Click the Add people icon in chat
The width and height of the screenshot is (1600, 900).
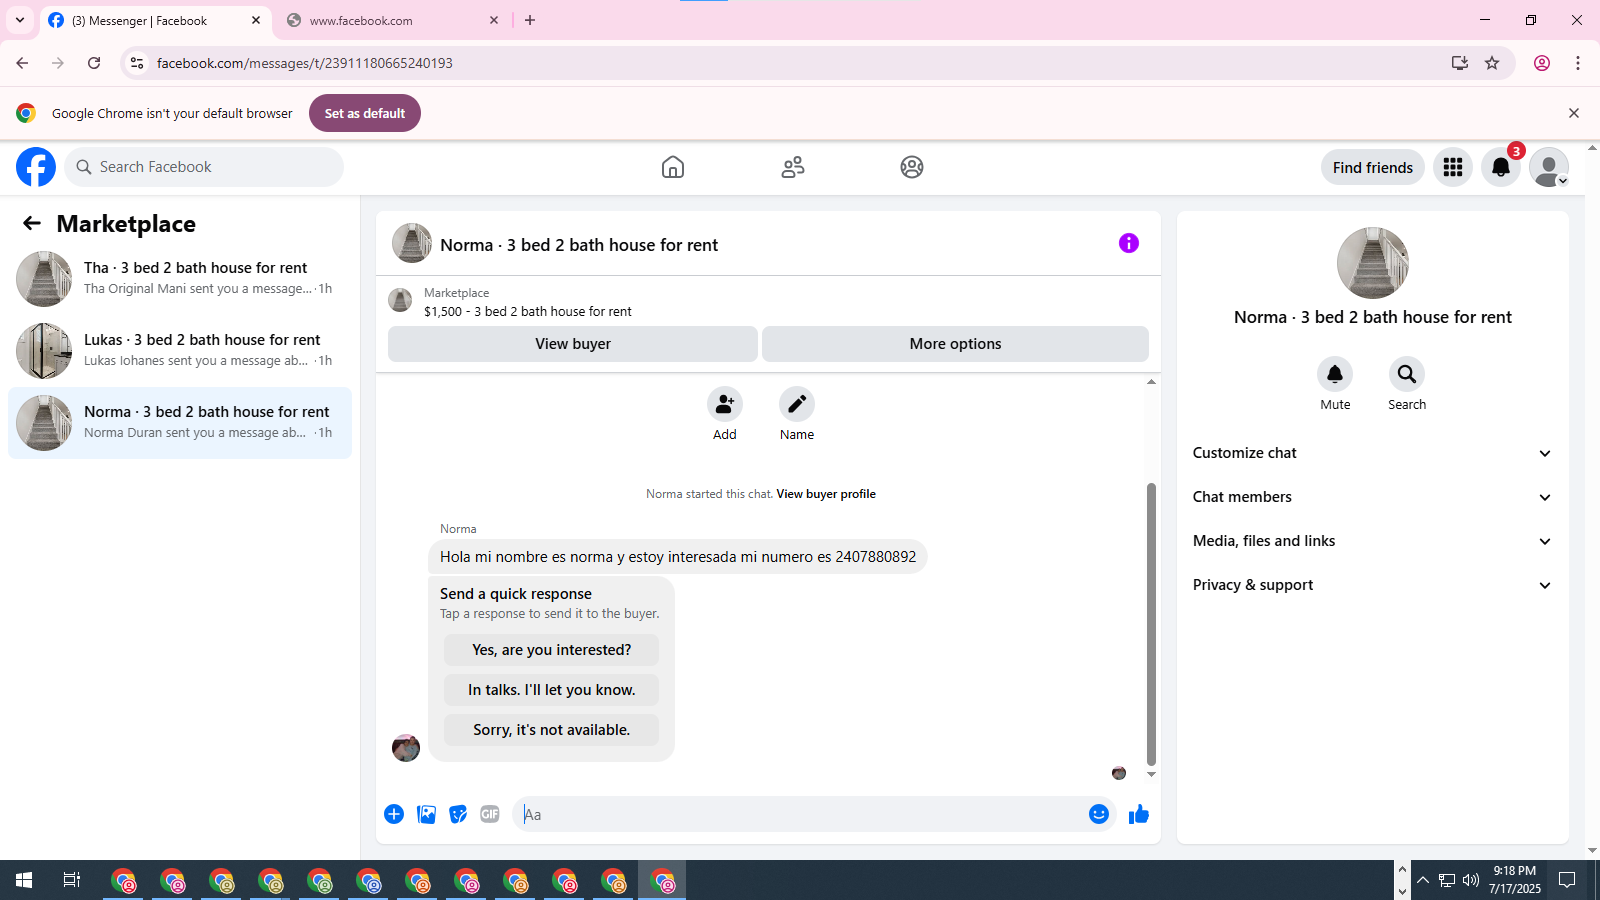725,404
